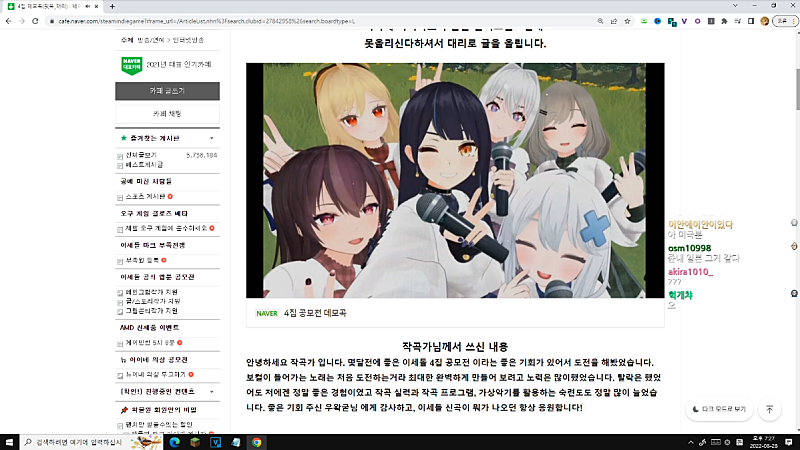
Task: Open the Chrome update menu (오류) button
Action: pyautogui.click(x=785, y=21)
